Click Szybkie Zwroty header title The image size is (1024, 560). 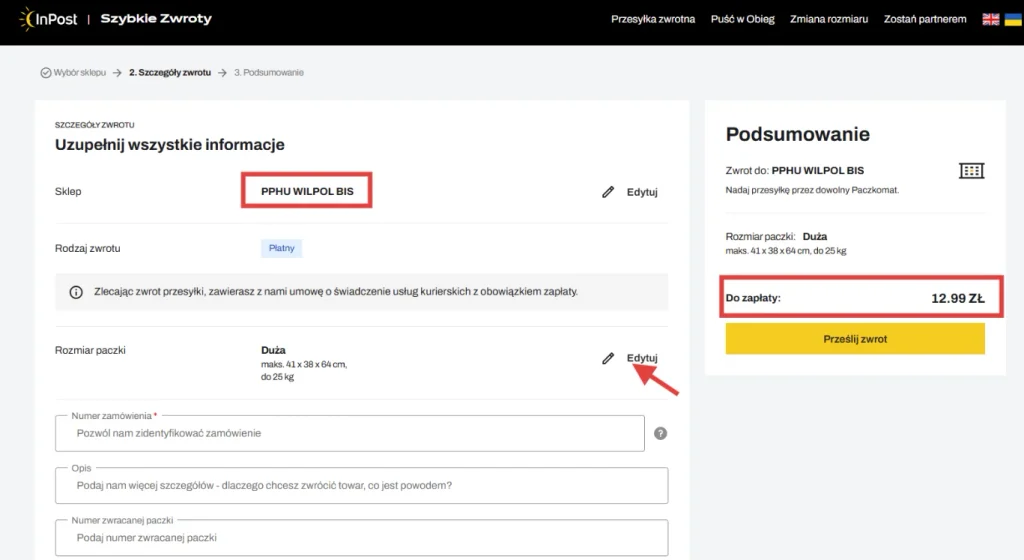pos(156,19)
